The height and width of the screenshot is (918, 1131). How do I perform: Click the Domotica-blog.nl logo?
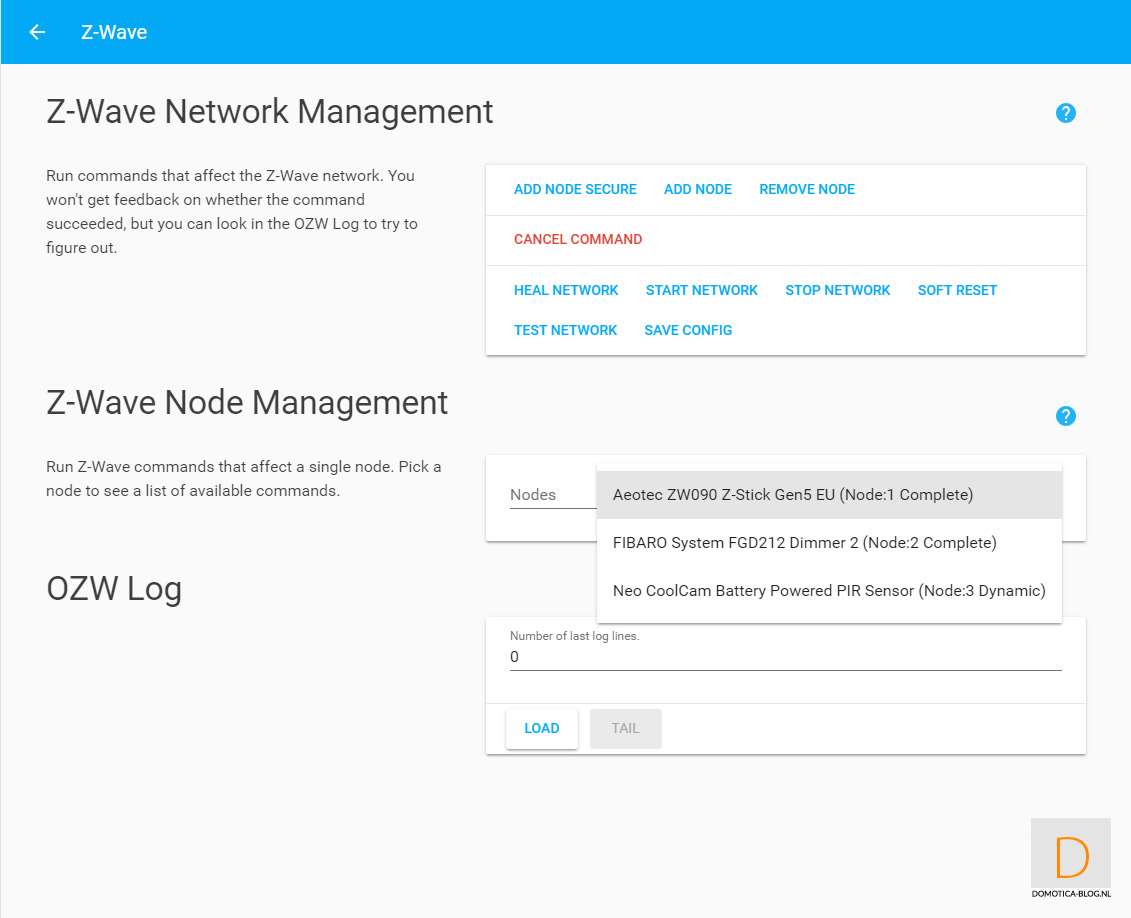pos(1071,859)
